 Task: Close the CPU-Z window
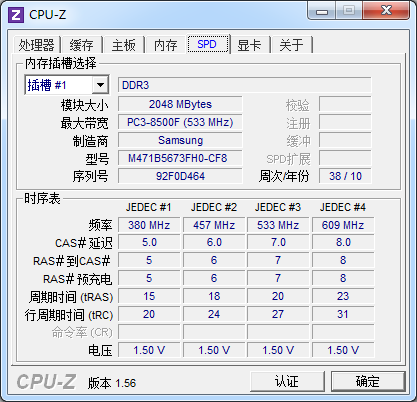pyautogui.click(x=386, y=10)
